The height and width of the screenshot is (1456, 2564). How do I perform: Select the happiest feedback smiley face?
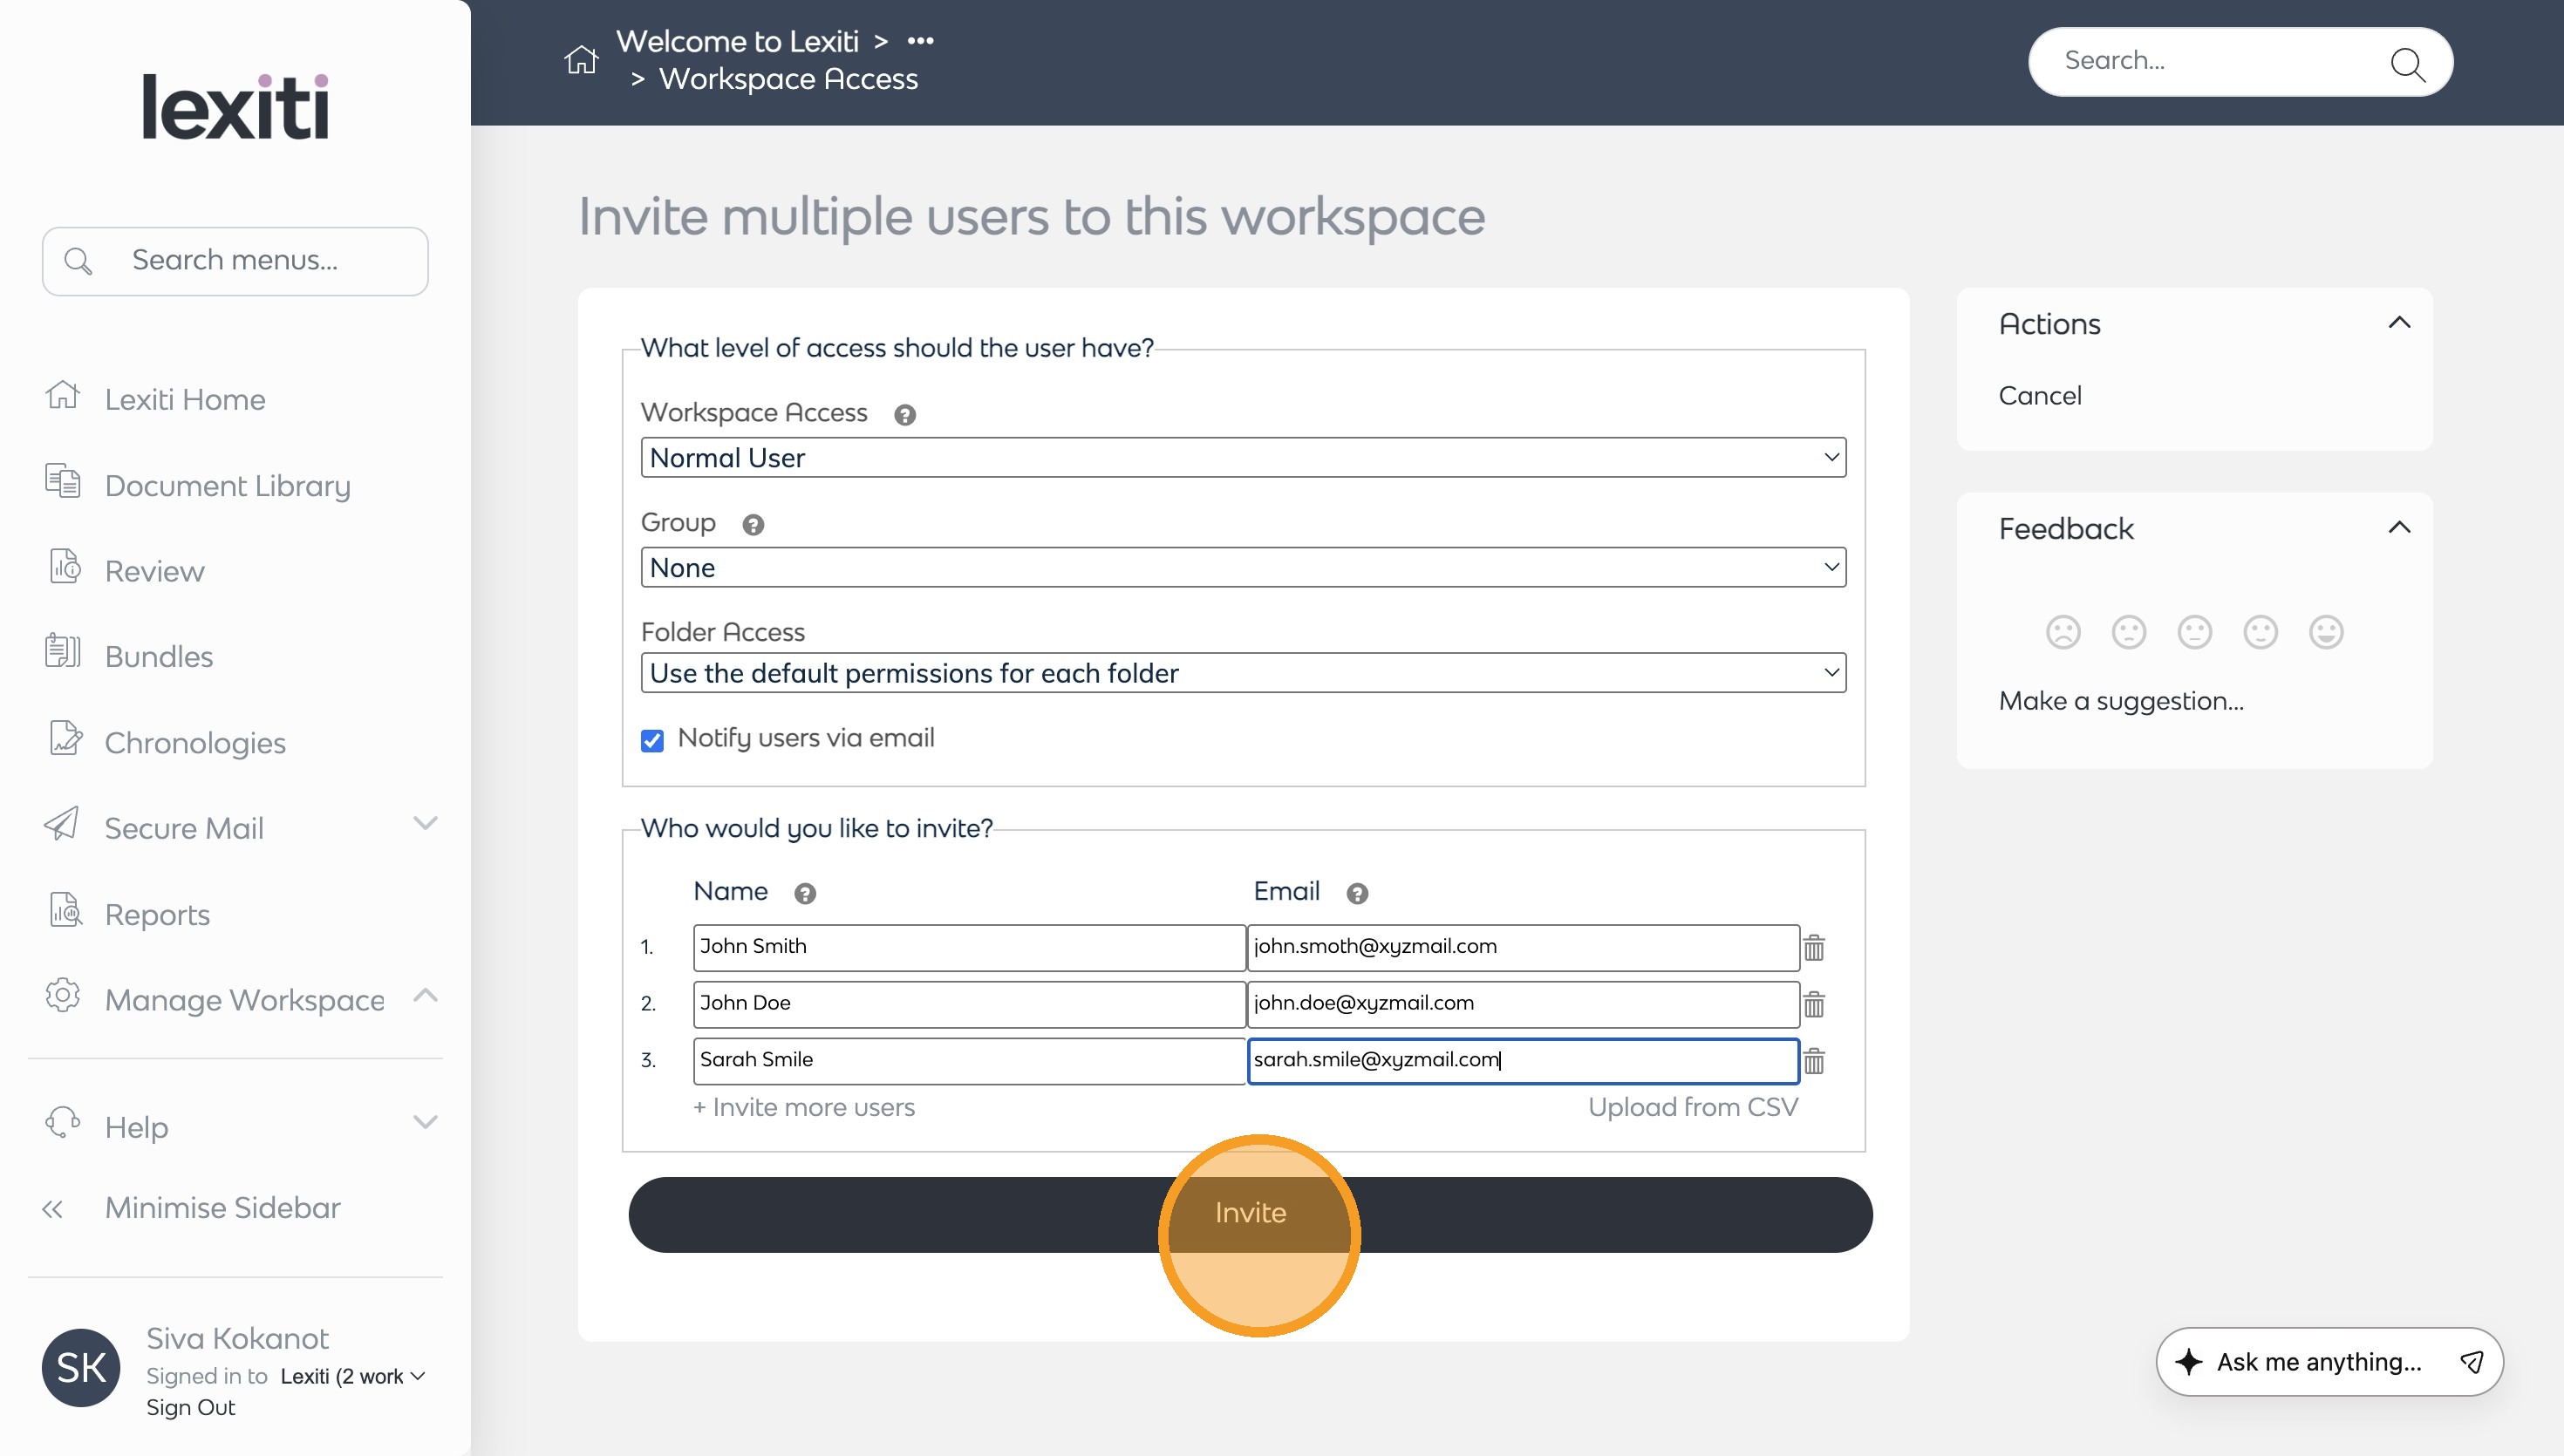coord(2326,632)
